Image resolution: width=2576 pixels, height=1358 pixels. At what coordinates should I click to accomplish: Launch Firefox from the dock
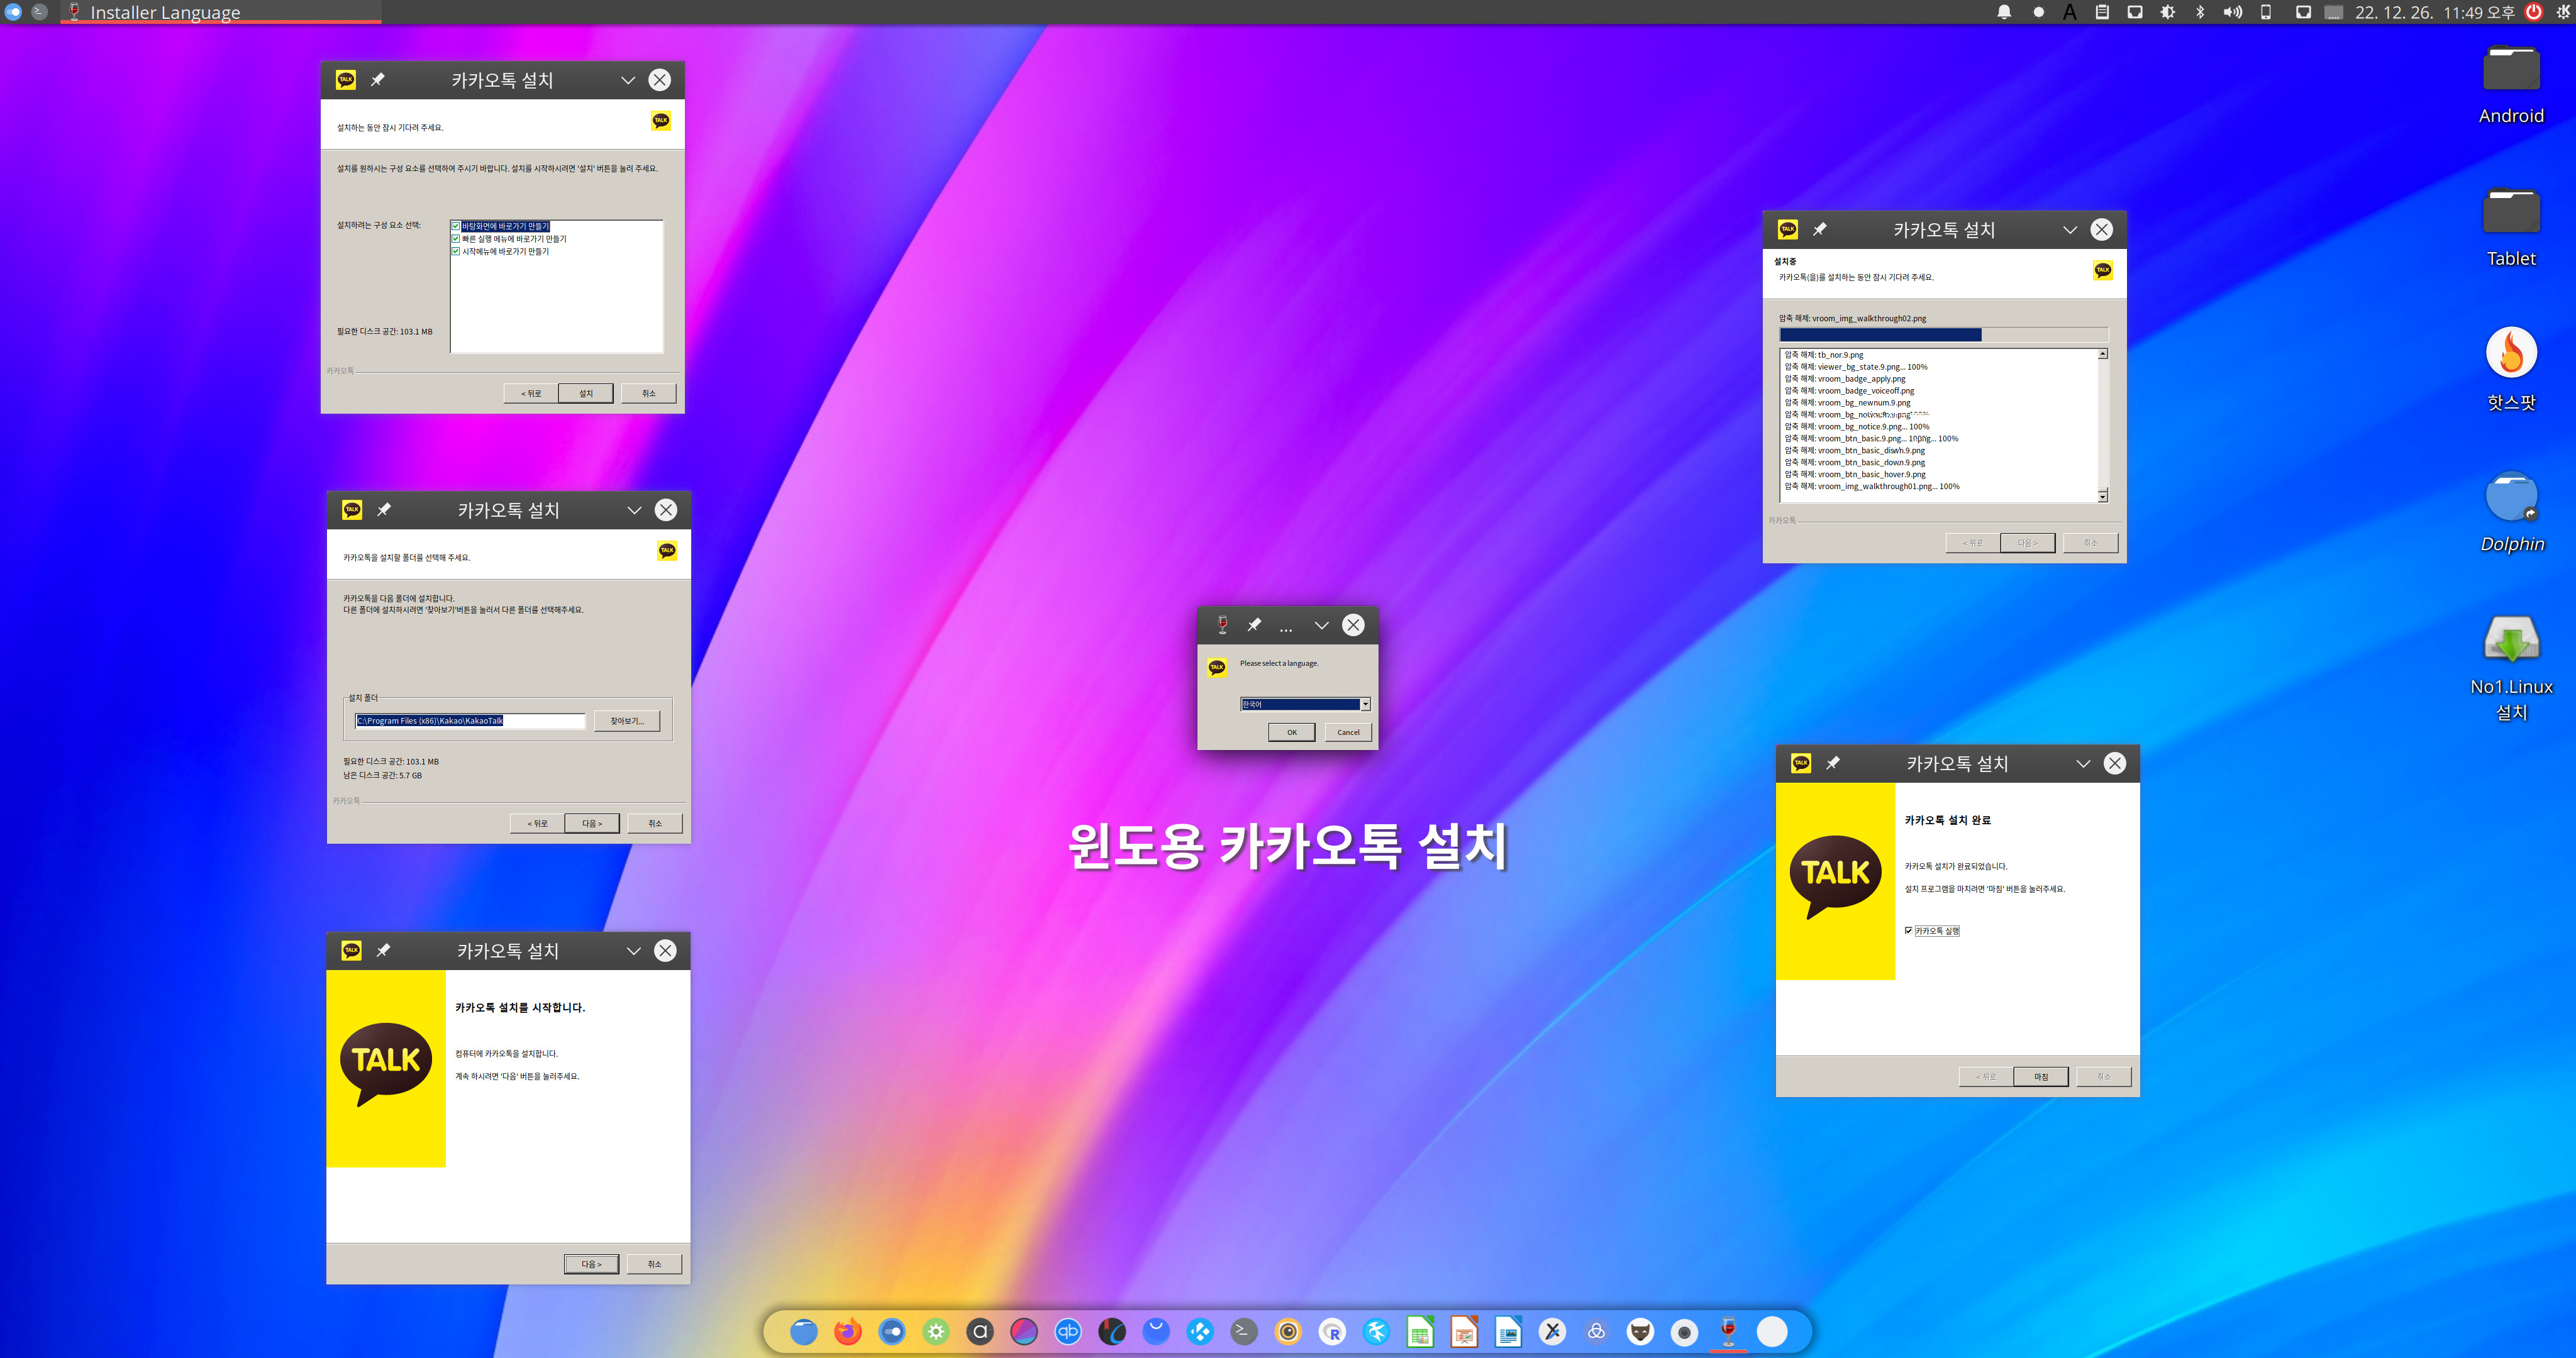[x=848, y=1332]
